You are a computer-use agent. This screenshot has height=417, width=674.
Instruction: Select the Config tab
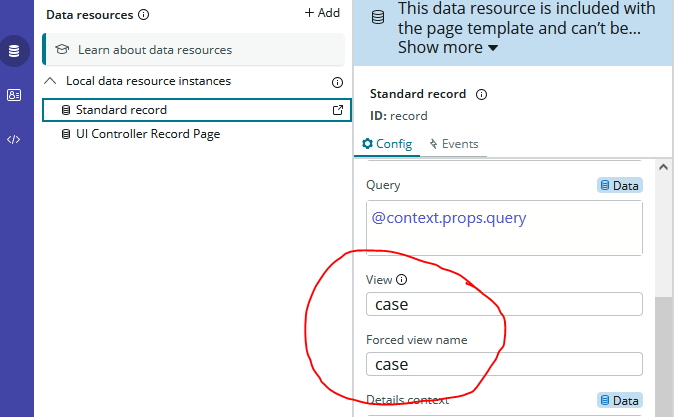(387, 144)
